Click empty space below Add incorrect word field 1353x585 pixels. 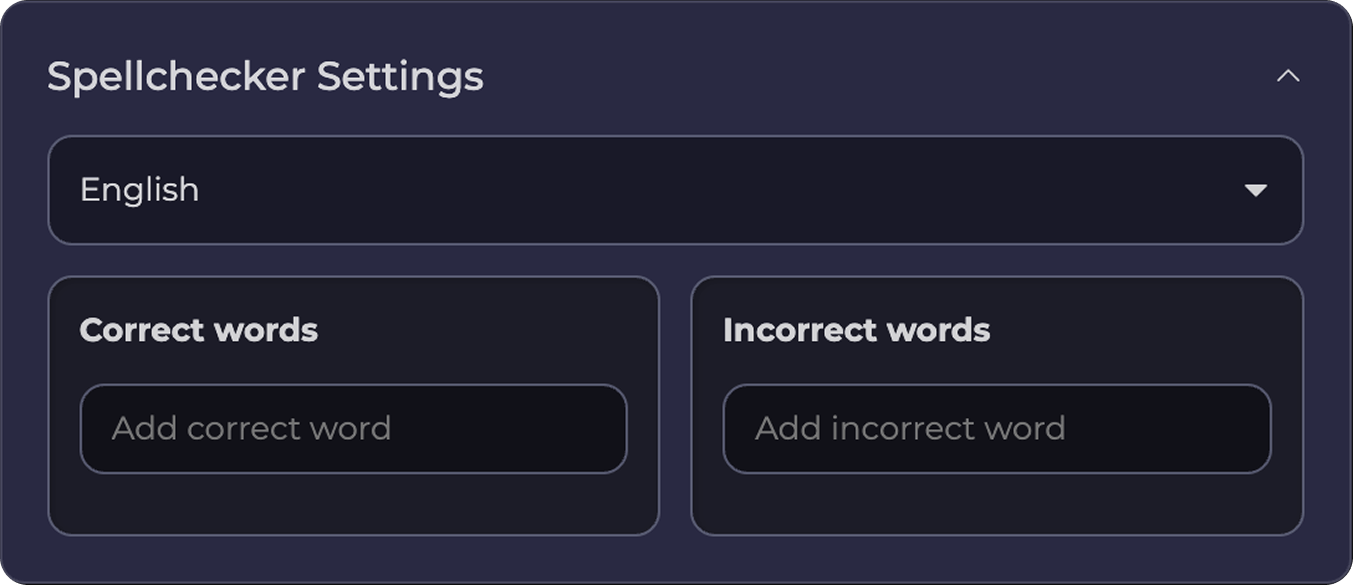[x=996, y=504]
